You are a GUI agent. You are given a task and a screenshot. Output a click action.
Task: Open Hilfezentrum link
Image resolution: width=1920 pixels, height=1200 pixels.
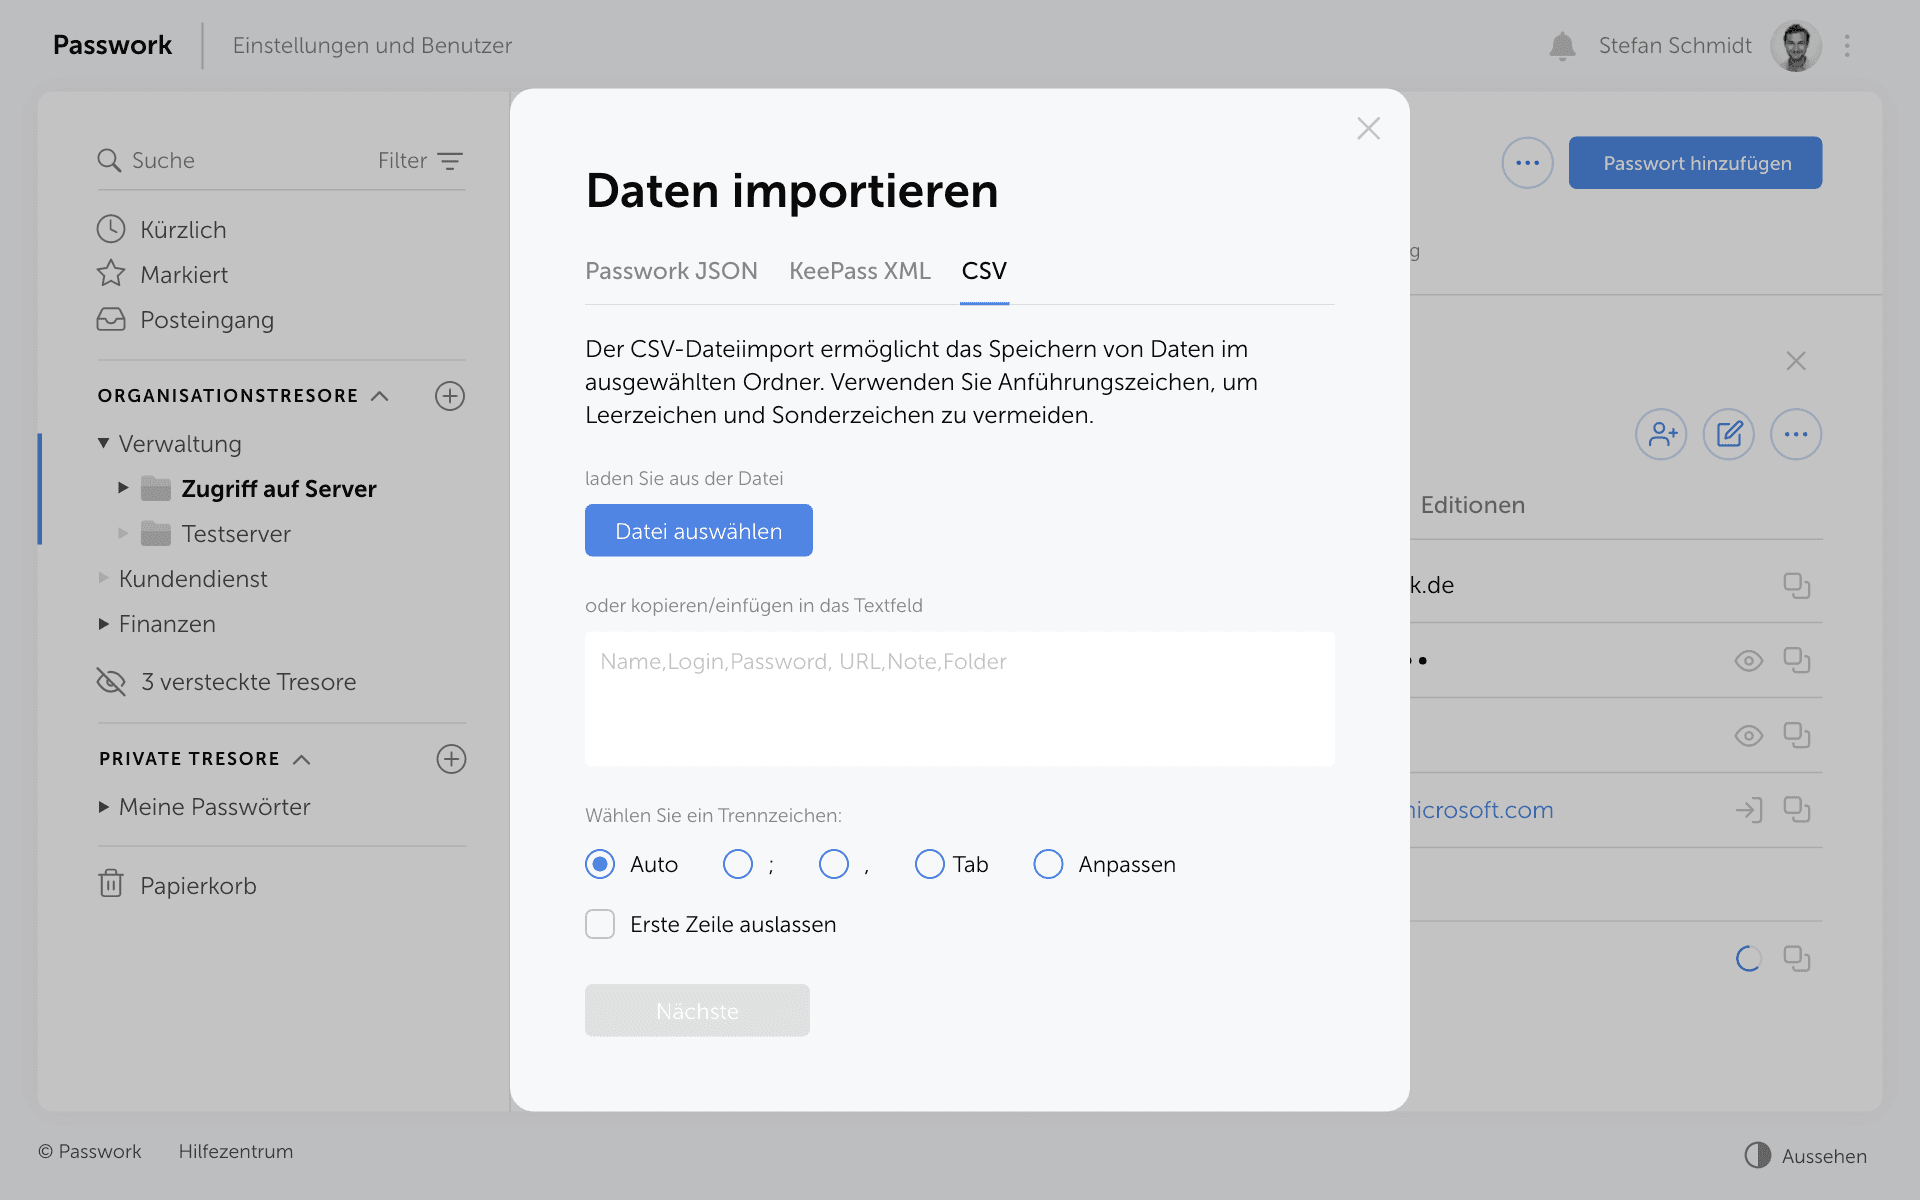[236, 1152]
